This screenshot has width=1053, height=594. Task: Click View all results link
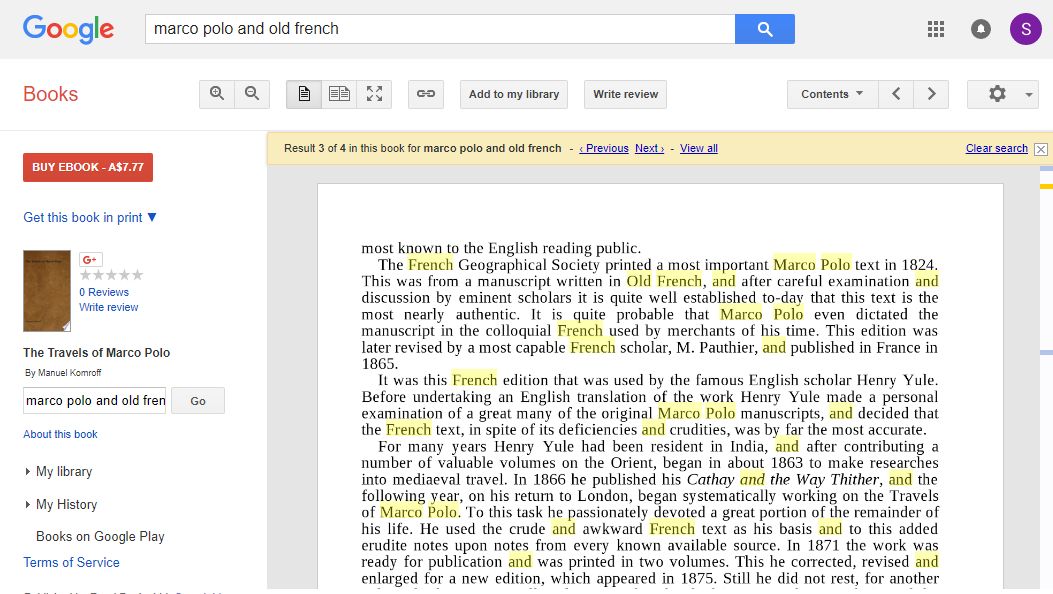698,148
